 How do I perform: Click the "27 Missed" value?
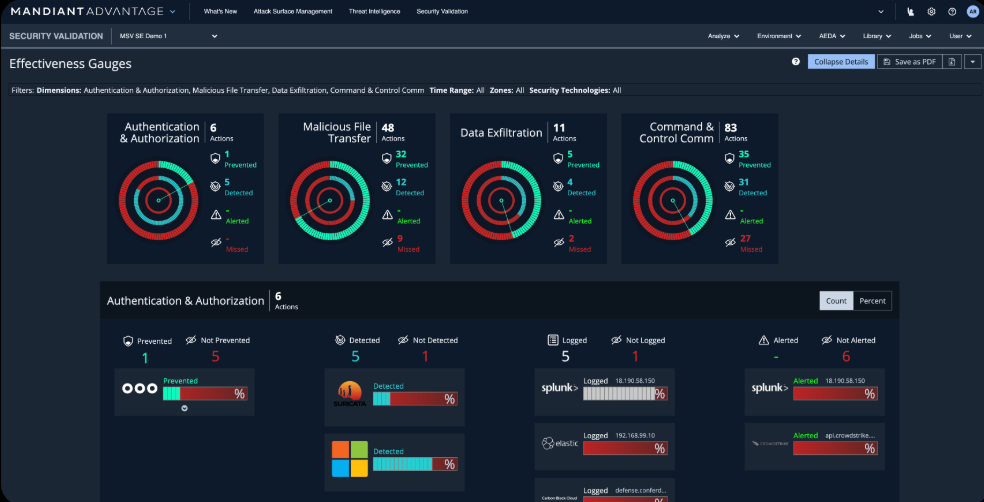[x=750, y=243]
